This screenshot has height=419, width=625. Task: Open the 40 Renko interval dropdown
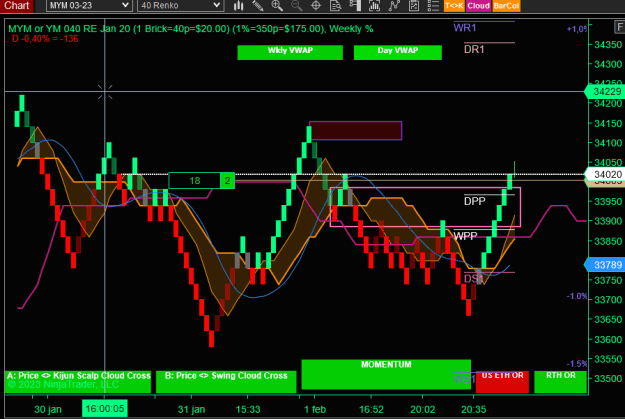(x=181, y=6)
